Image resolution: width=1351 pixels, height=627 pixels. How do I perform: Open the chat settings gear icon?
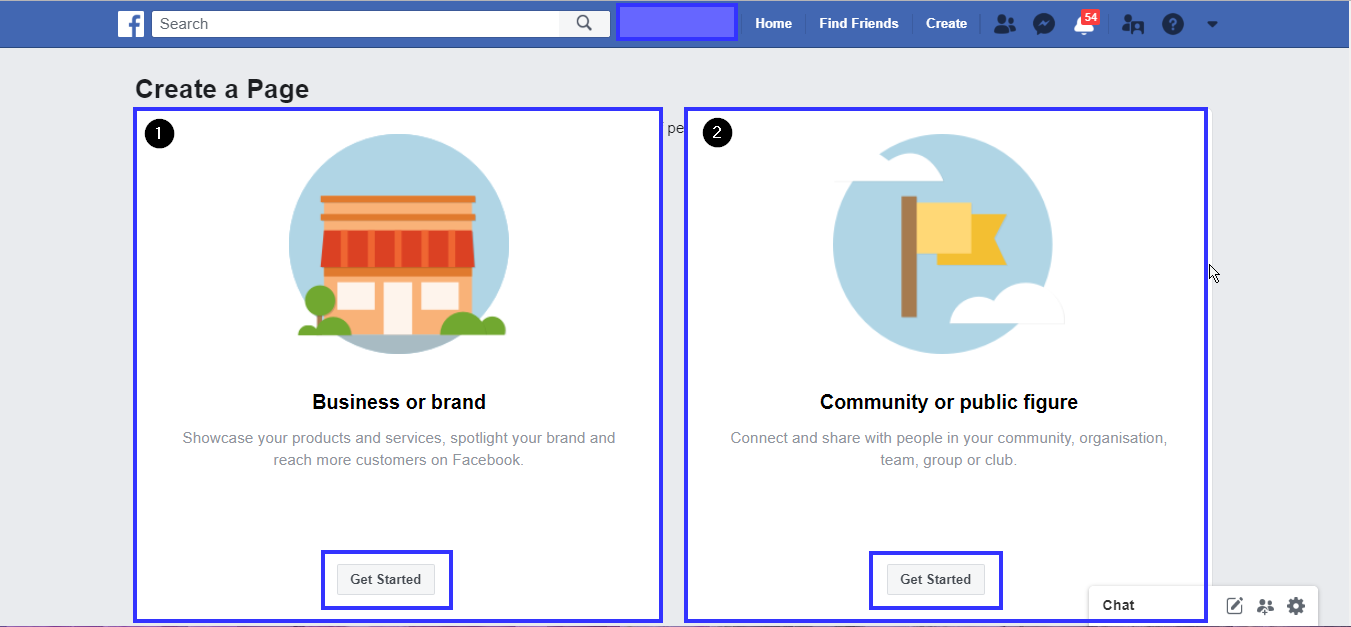(1296, 605)
